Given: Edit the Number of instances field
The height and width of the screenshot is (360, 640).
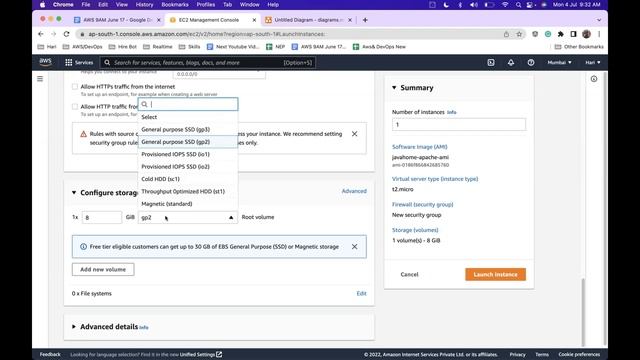Looking at the screenshot, I should [x=459, y=124].
